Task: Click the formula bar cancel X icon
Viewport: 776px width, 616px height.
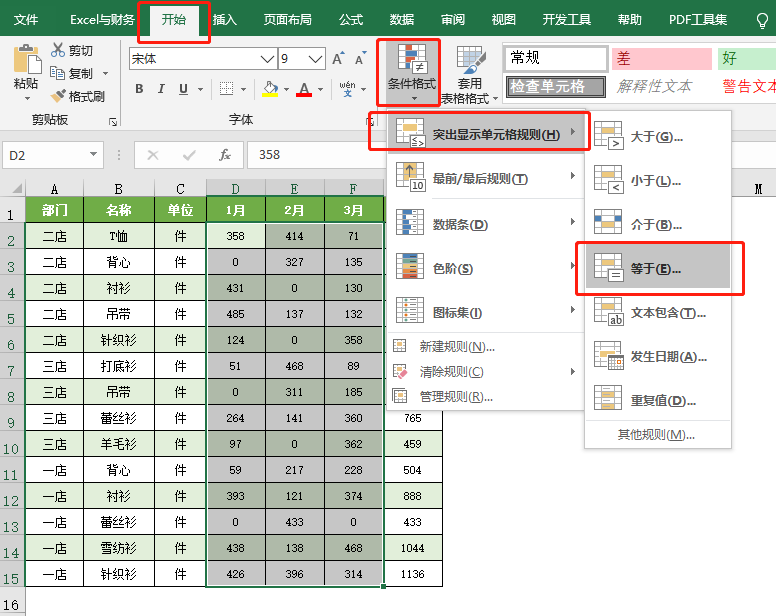Action: coord(153,155)
